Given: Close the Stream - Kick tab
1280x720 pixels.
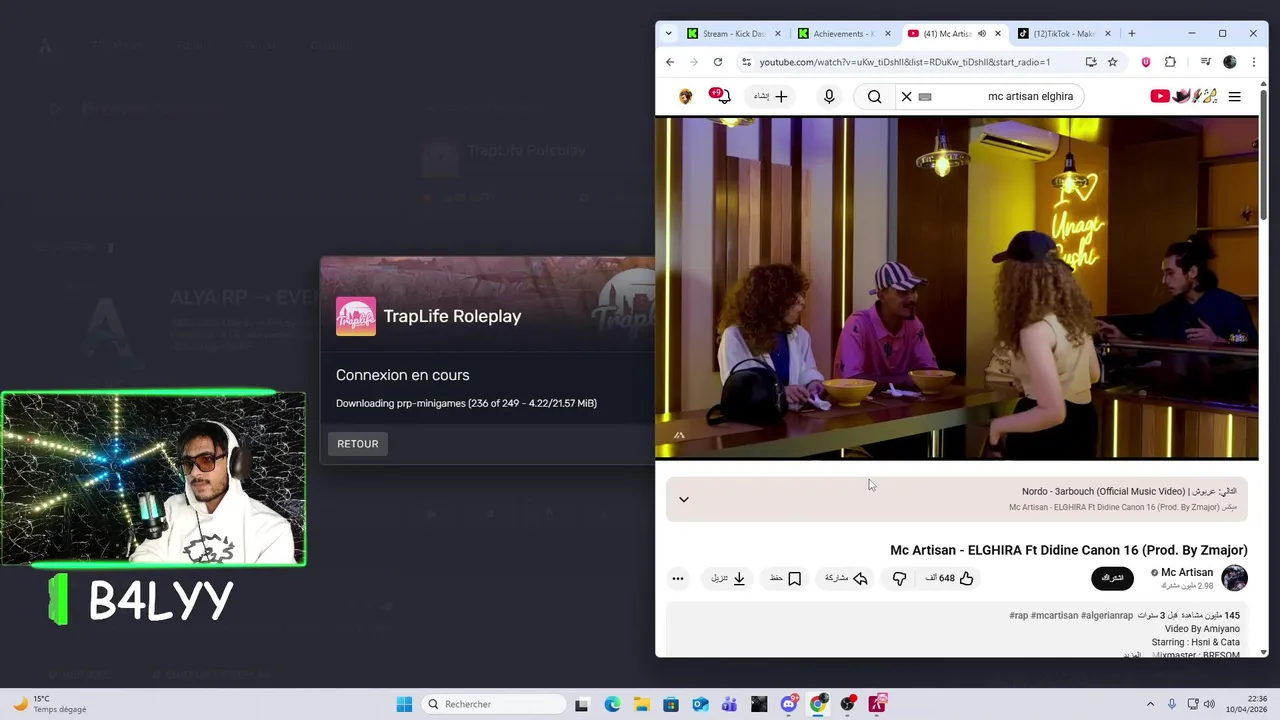Looking at the screenshot, I should coord(778,33).
